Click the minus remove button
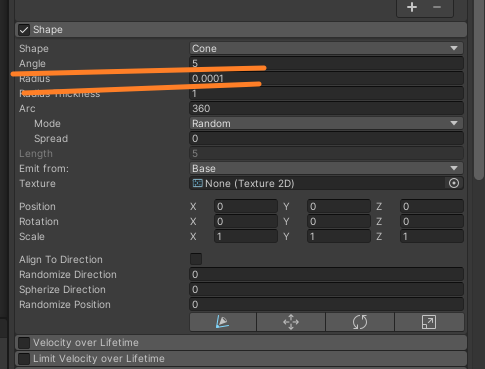Viewport: 485px width, 369px height. (x=437, y=7)
